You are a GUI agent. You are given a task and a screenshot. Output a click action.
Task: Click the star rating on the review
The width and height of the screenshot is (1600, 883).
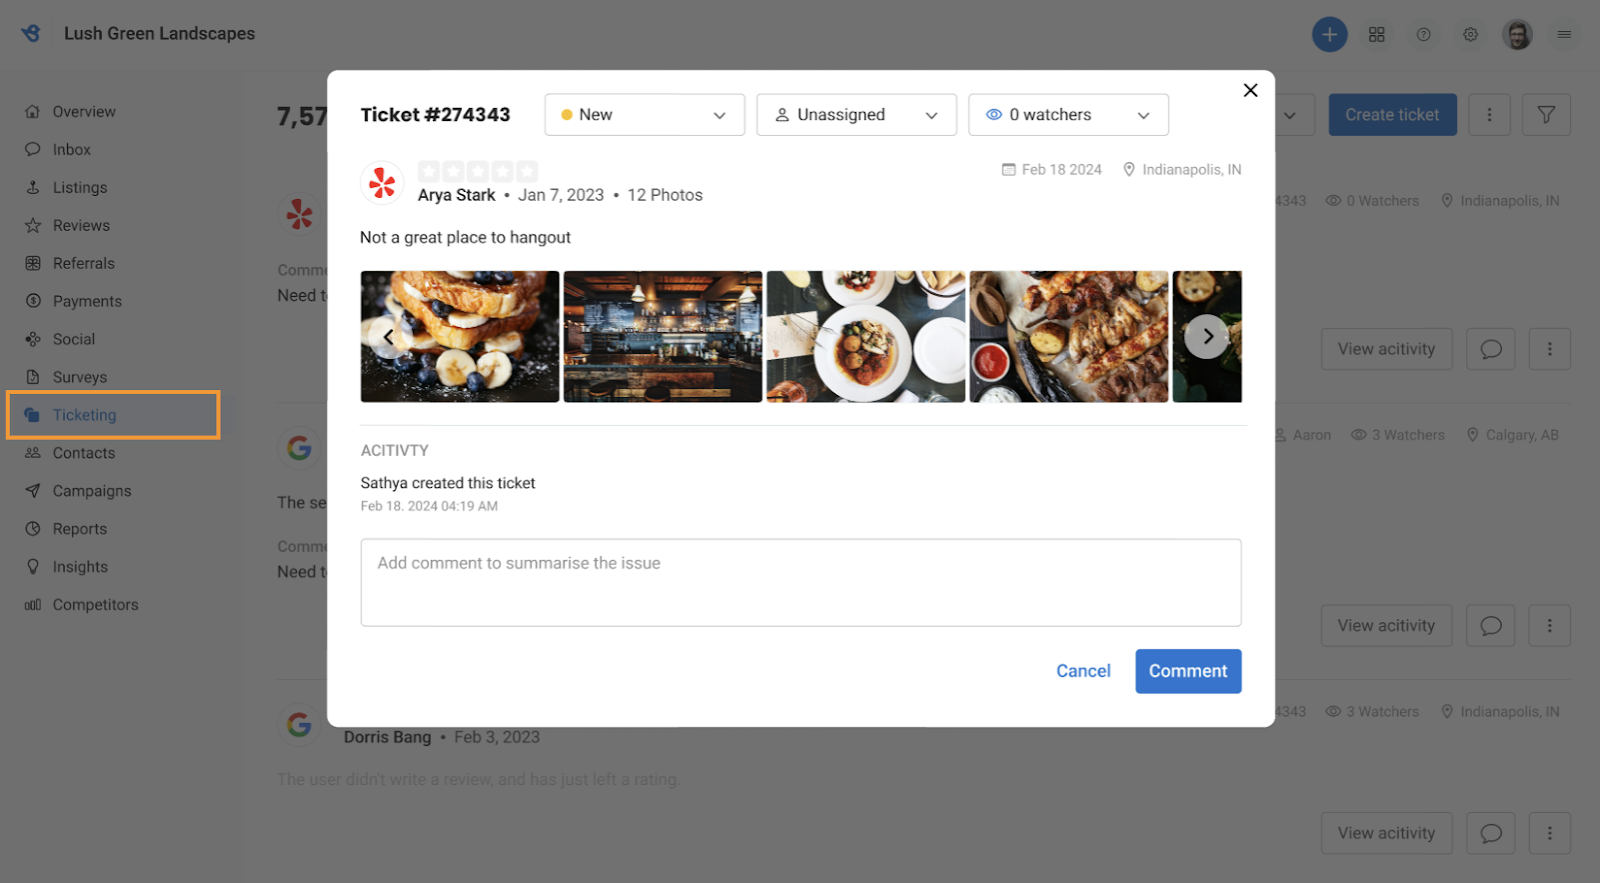point(478,171)
